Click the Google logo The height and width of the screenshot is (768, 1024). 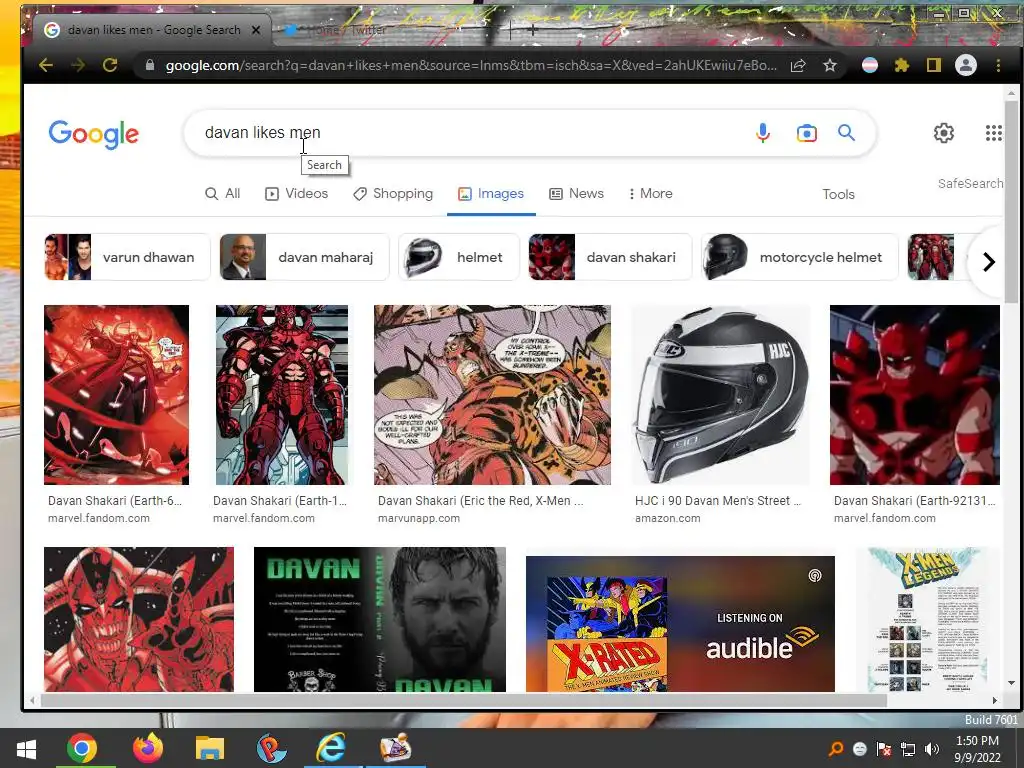93,135
